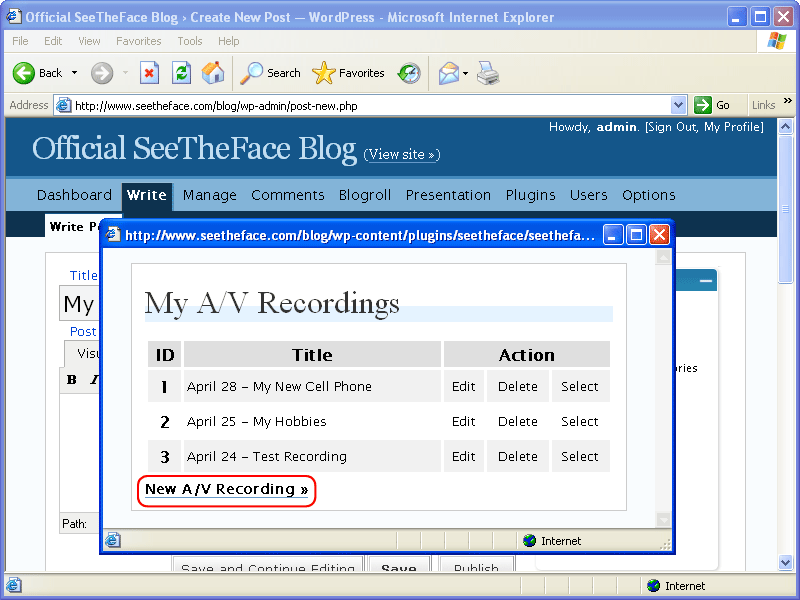
Task: Open History clock icon
Action: [x=409, y=73]
